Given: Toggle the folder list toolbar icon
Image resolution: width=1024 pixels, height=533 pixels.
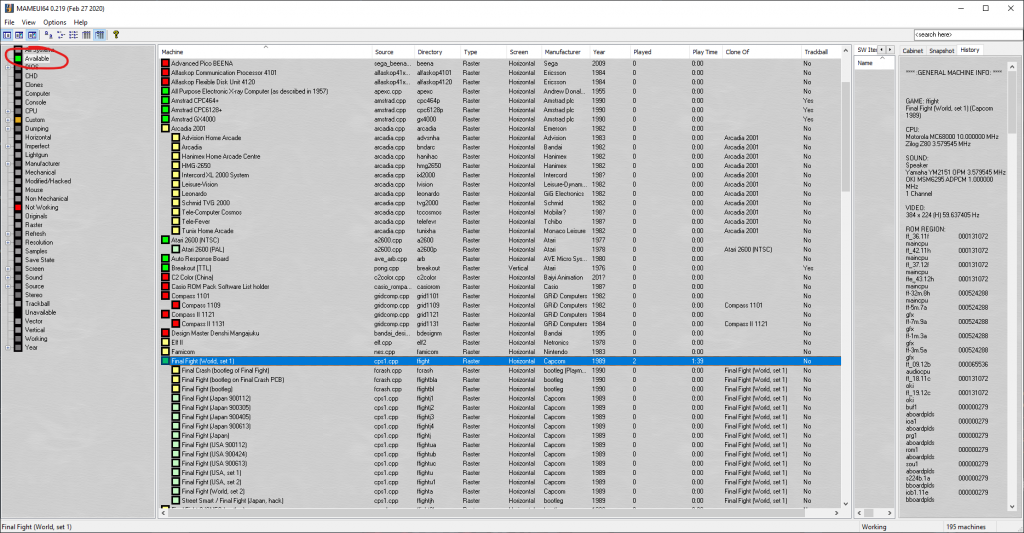Looking at the screenshot, I should point(8,34).
